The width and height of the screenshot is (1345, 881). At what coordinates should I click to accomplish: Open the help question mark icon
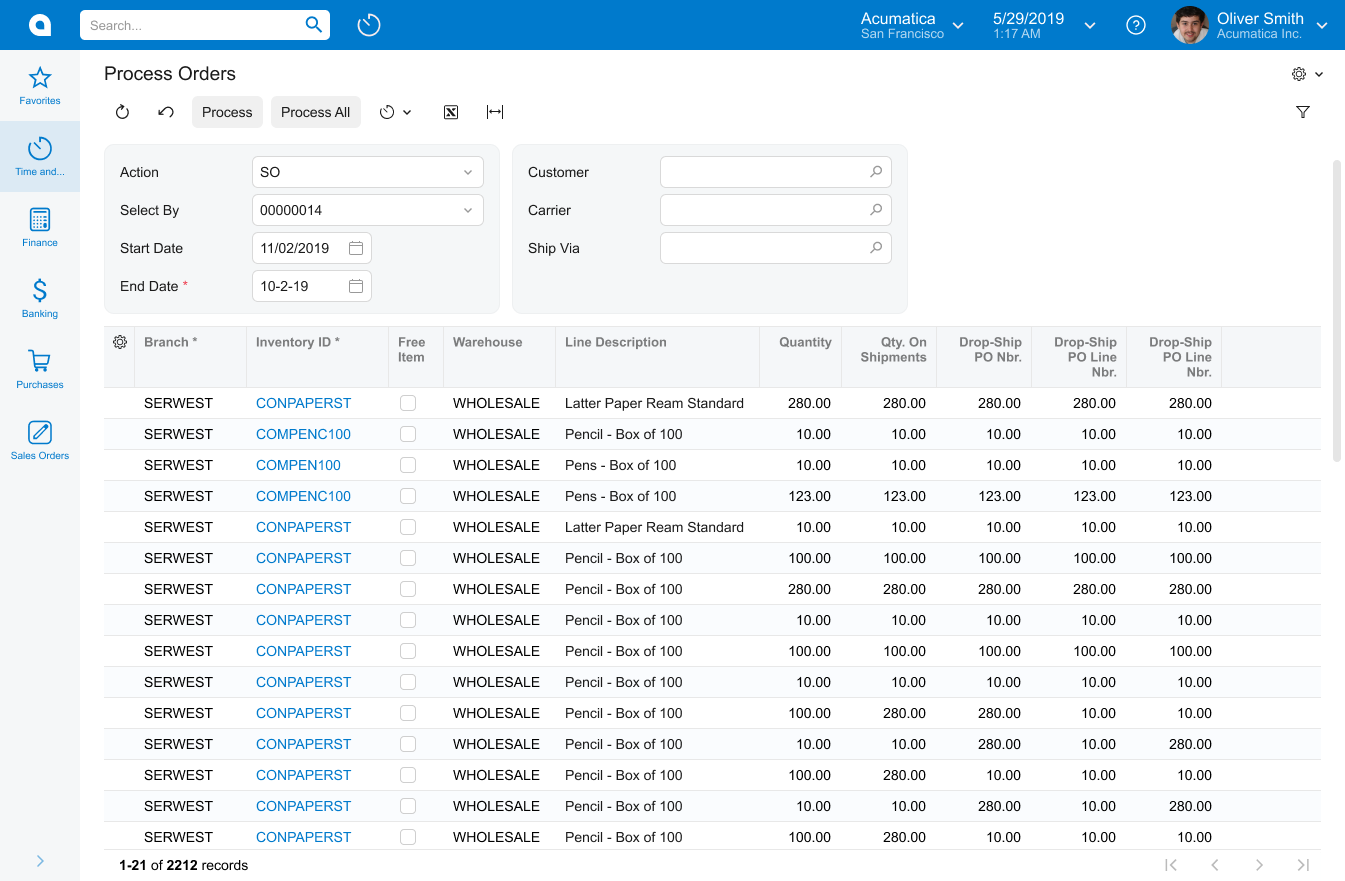point(1135,25)
